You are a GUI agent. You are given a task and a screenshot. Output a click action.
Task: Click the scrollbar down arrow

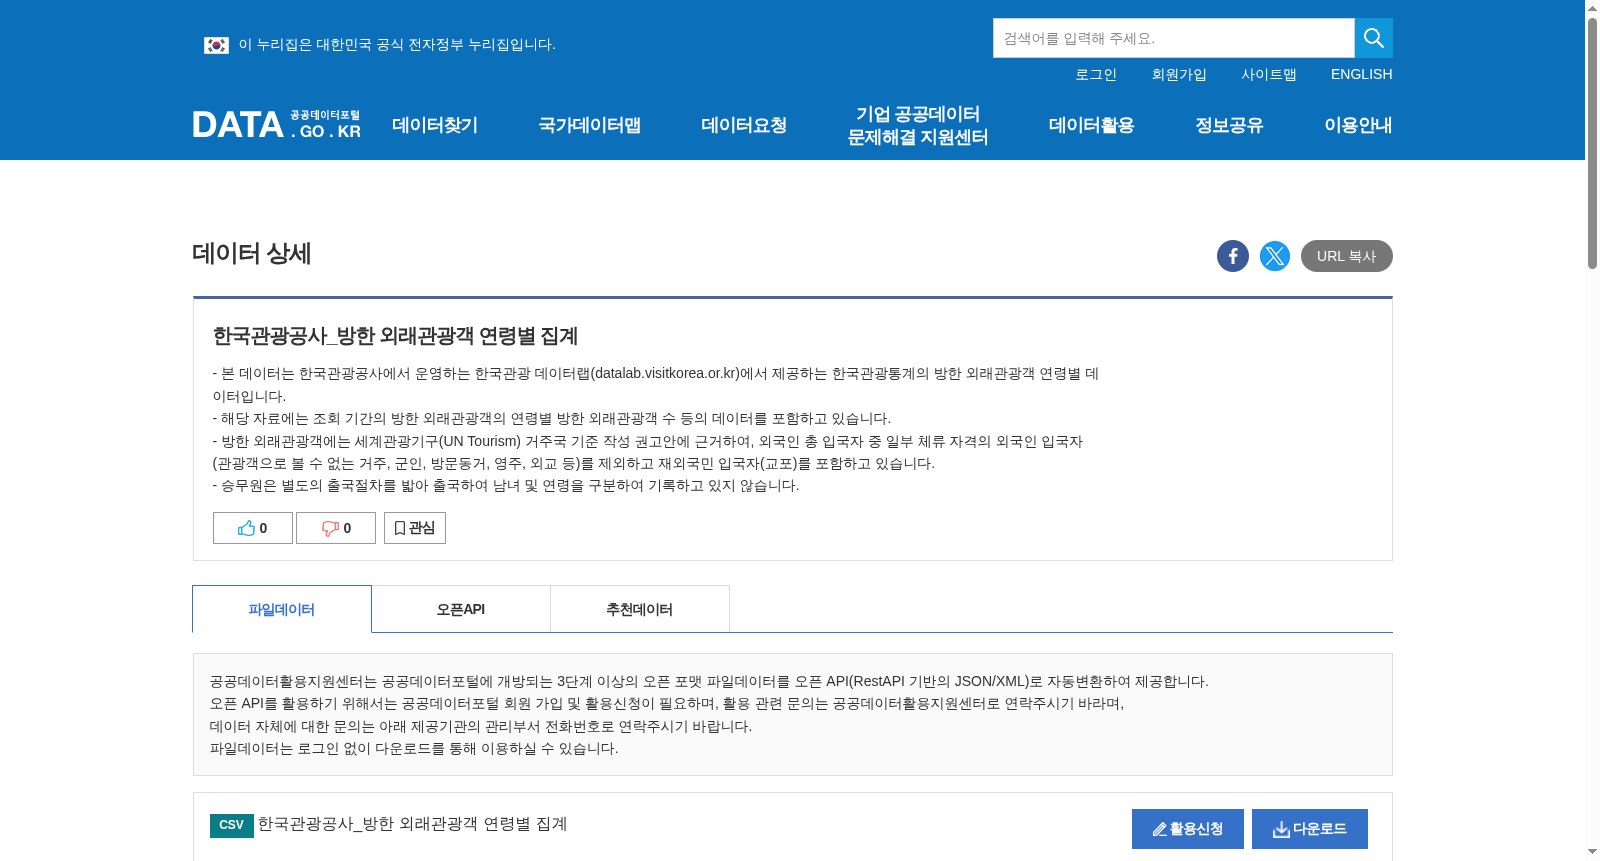[1592, 852]
